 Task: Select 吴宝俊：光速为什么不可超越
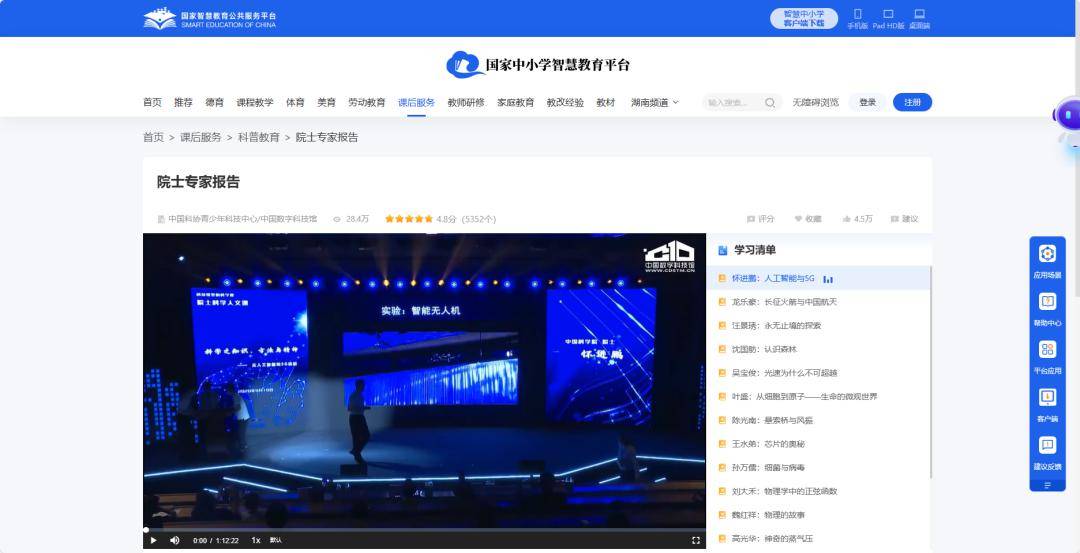[818, 373]
